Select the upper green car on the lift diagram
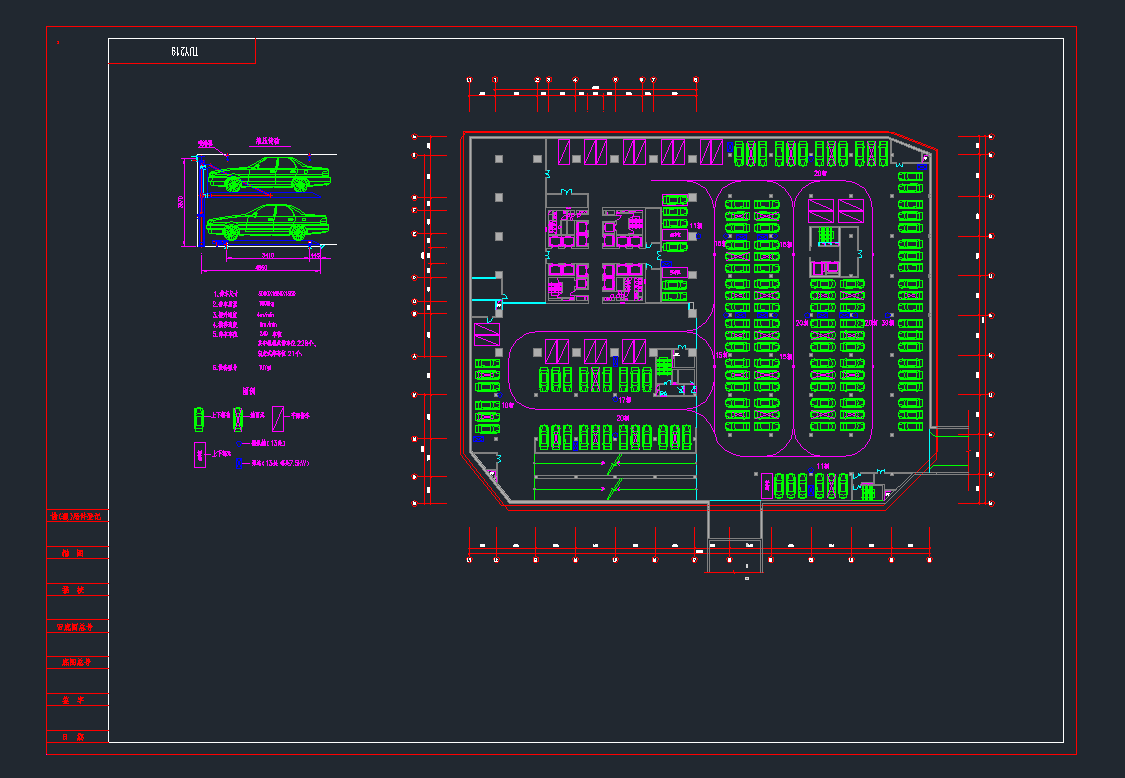 point(268,174)
